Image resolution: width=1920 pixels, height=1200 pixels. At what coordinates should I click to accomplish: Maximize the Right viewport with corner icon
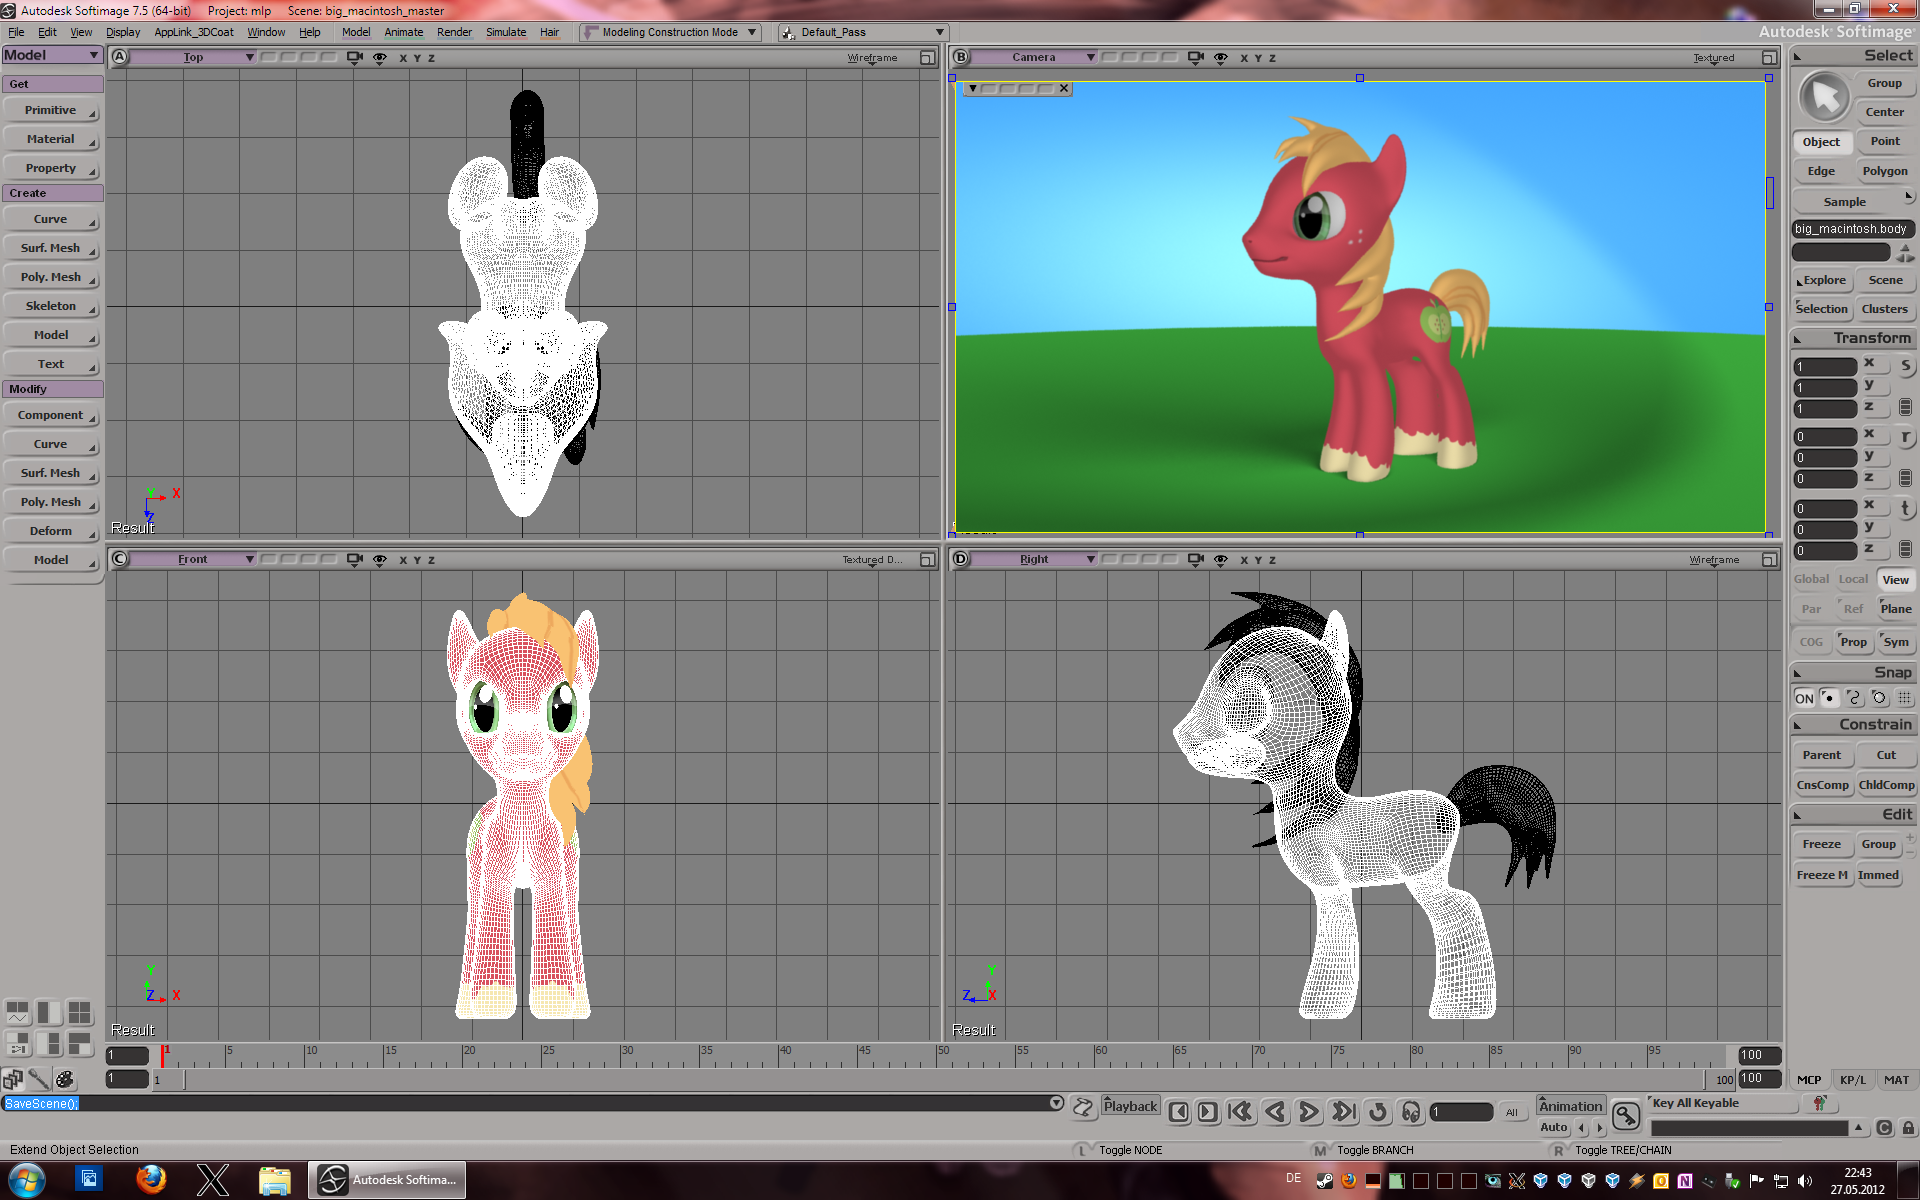tap(1769, 560)
